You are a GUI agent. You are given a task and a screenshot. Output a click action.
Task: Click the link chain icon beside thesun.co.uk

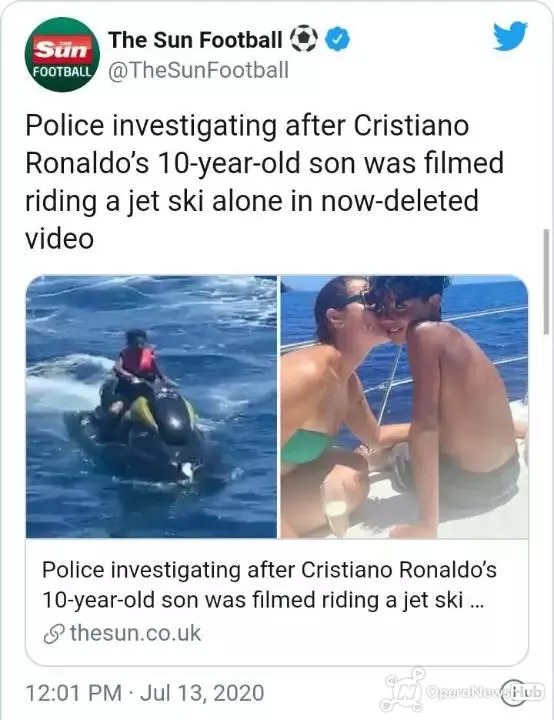coord(53,634)
